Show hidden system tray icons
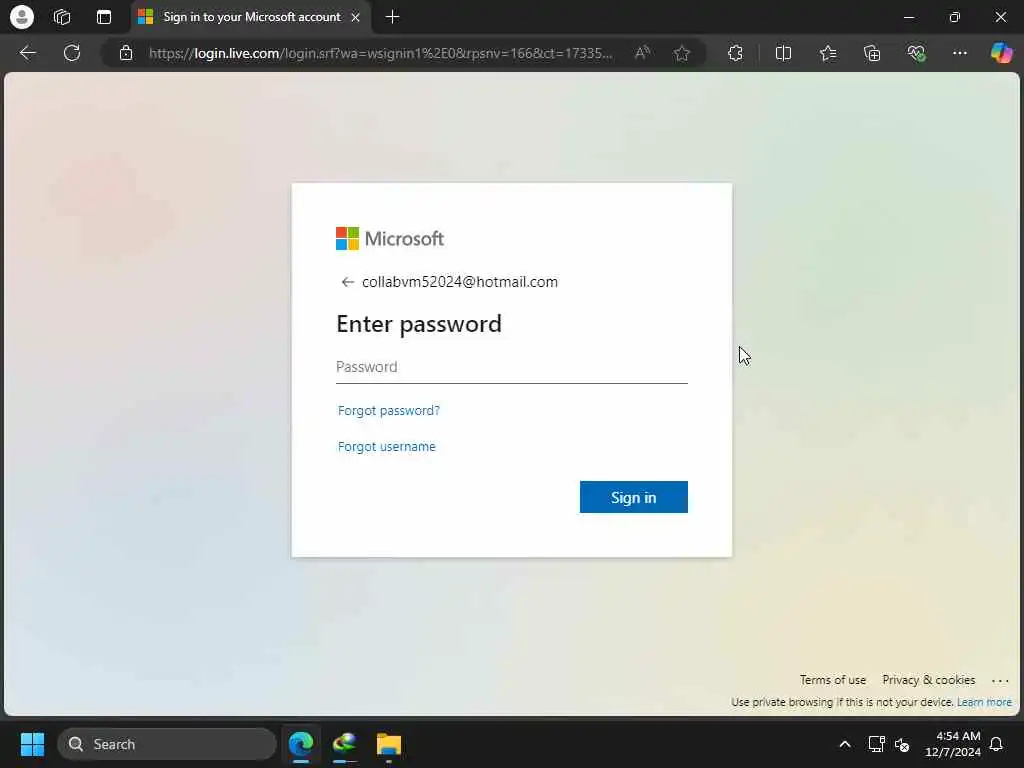Viewport: 1024px width, 768px height. point(844,744)
